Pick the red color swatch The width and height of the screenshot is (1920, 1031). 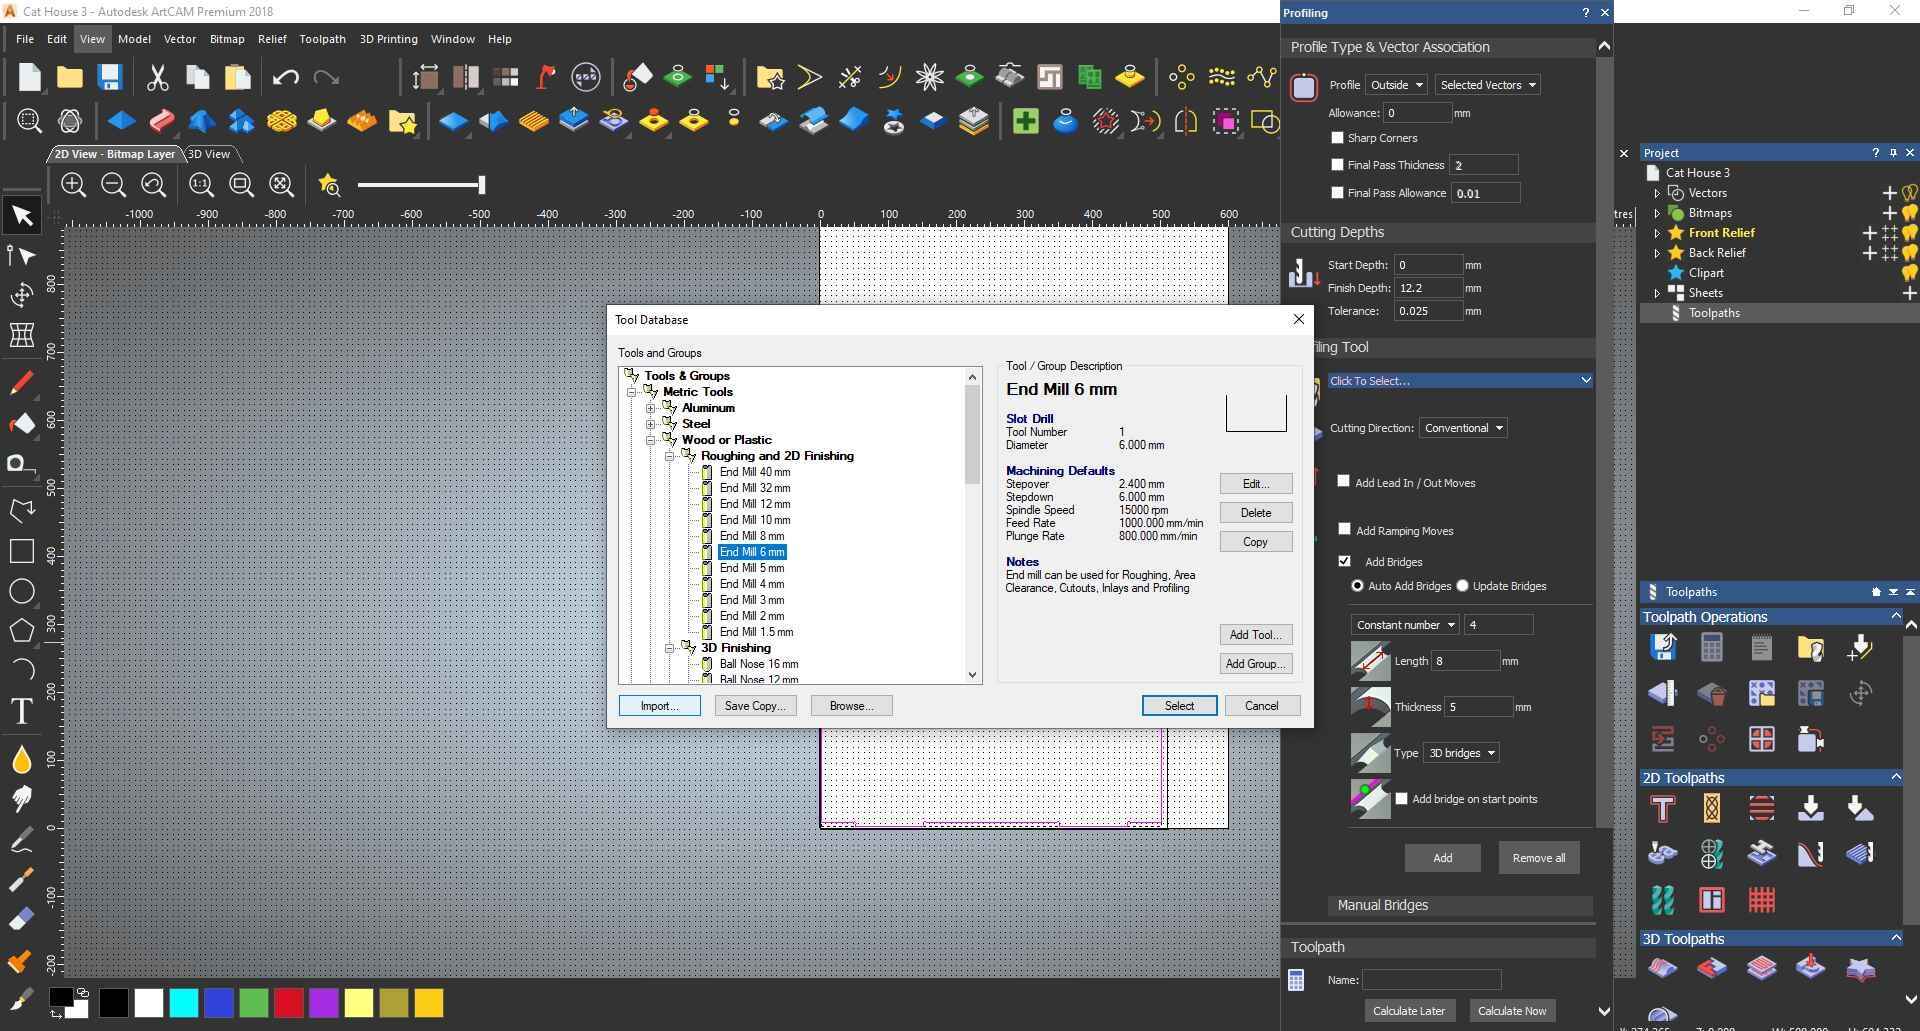click(x=289, y=1003)
